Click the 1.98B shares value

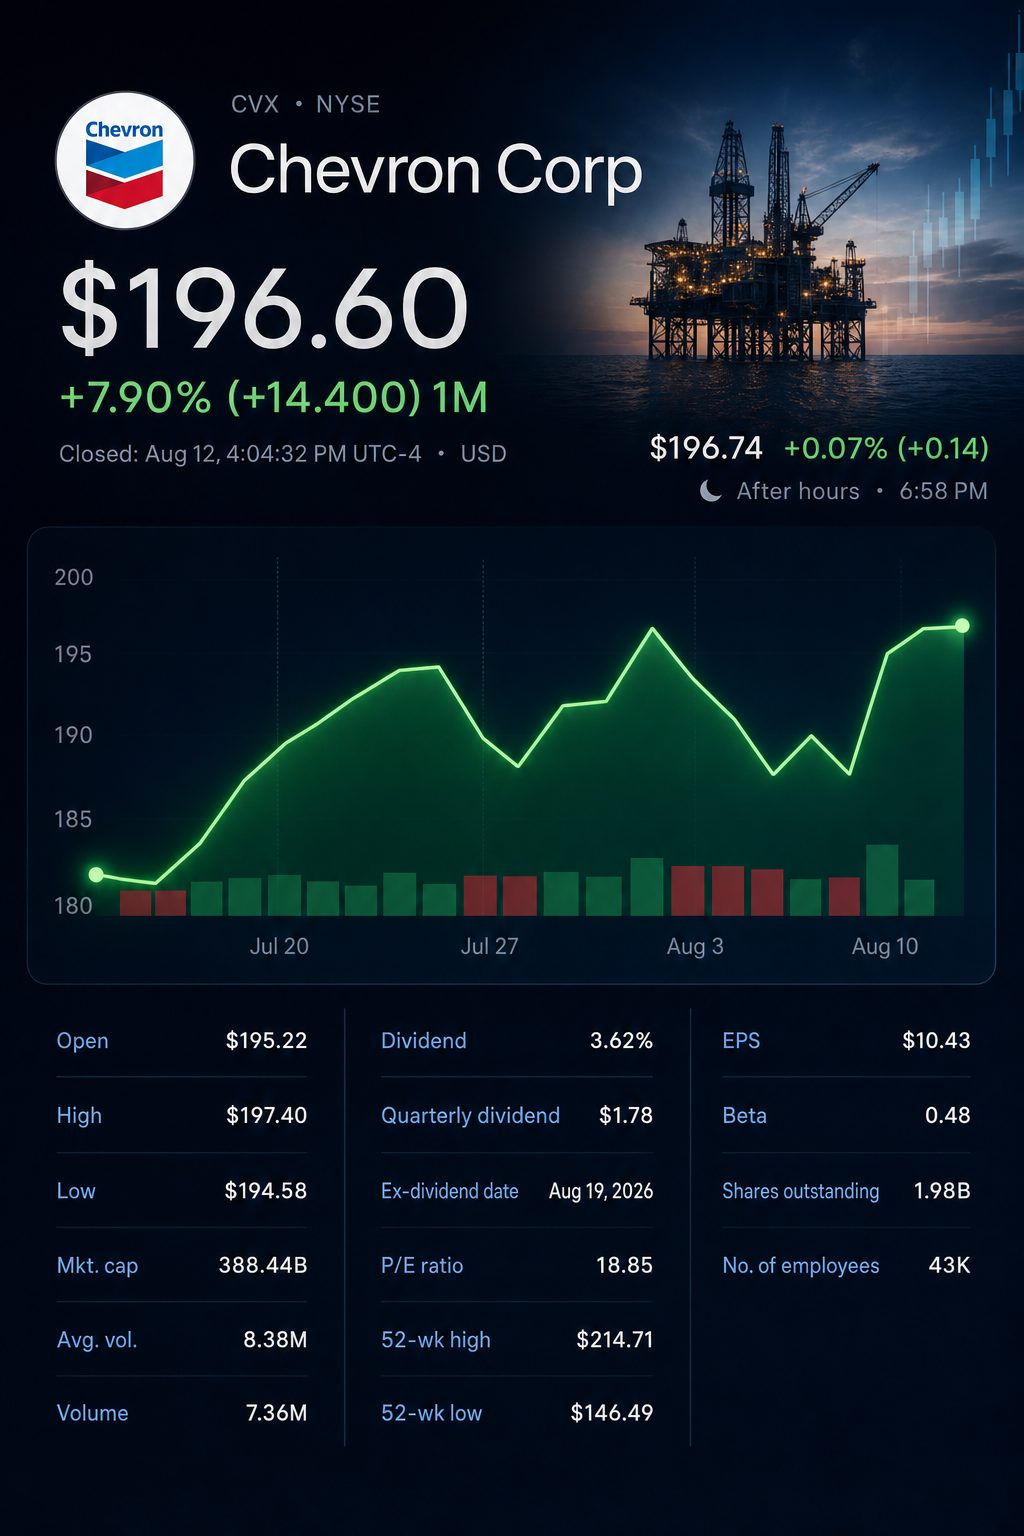pos(942,1191)
